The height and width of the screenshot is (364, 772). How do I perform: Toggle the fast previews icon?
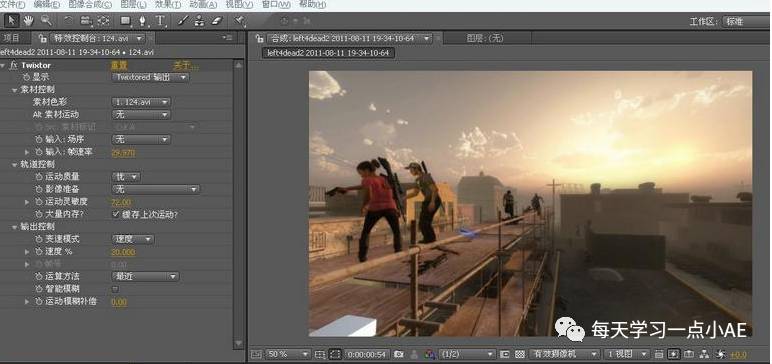pos(674,354)
